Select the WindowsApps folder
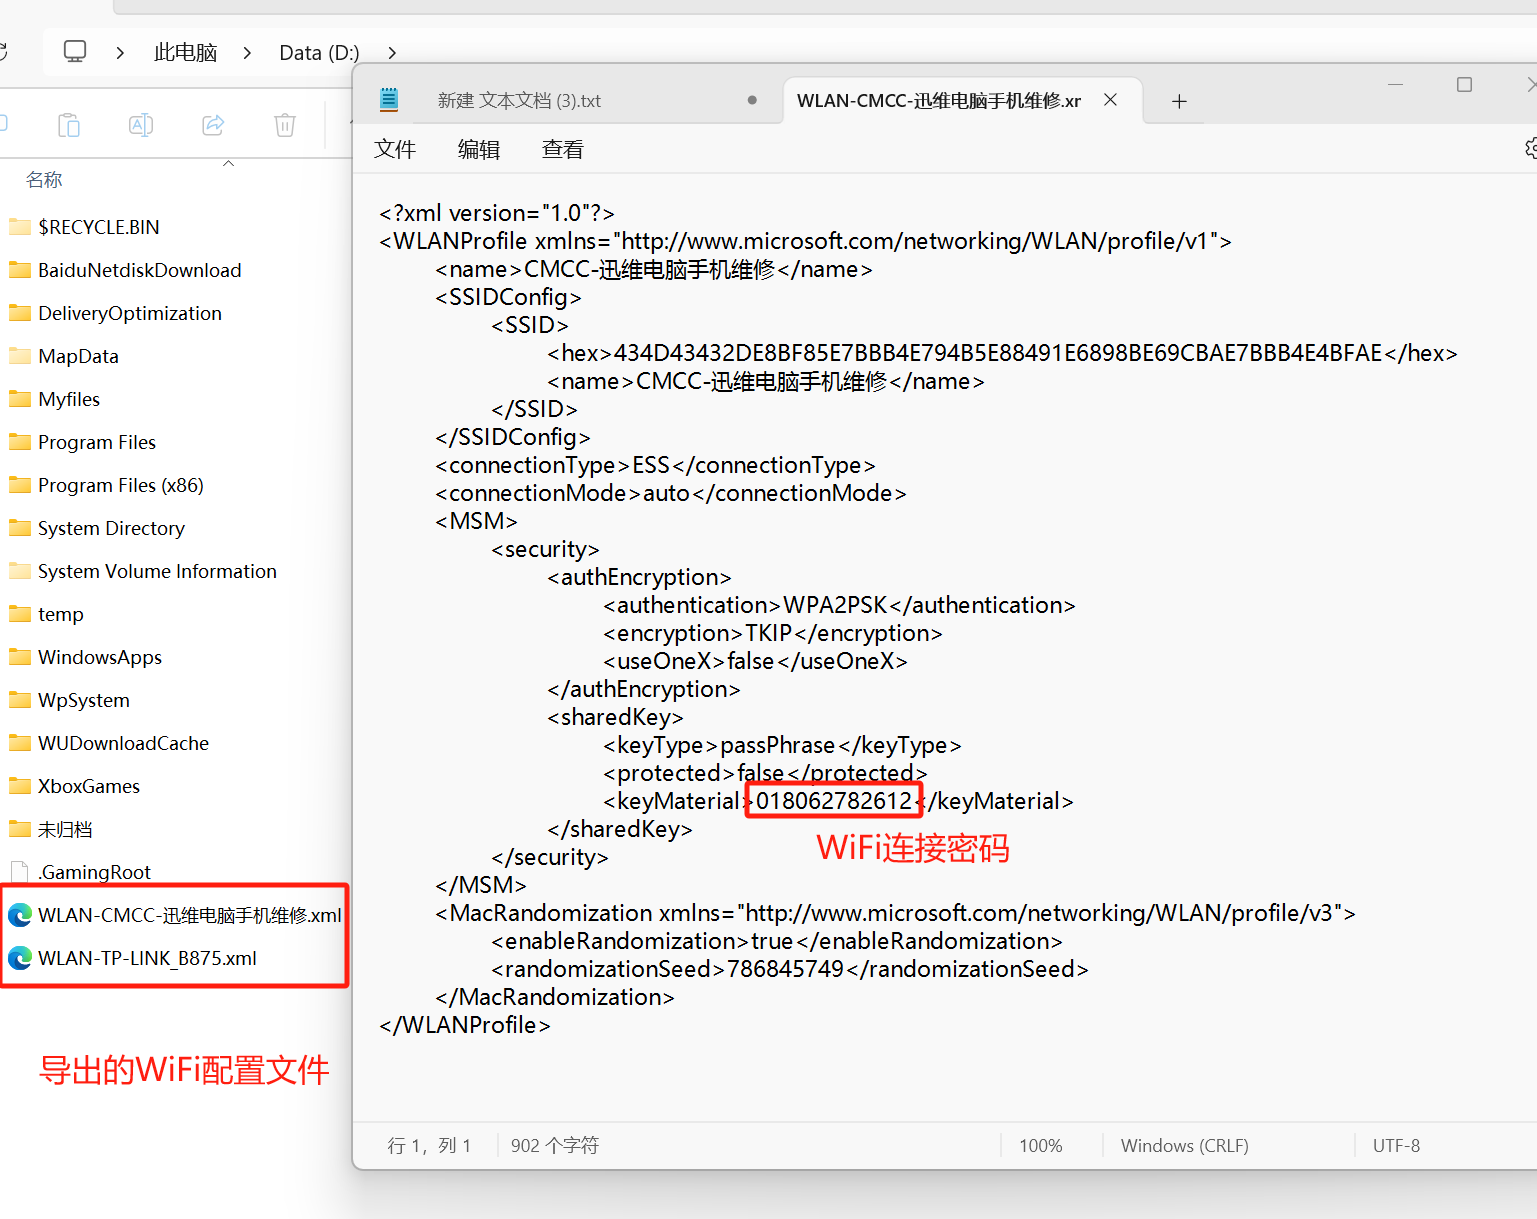The width and height of the screenshot is (1537, 1219). pyautogui.click(x=100, y=657)
